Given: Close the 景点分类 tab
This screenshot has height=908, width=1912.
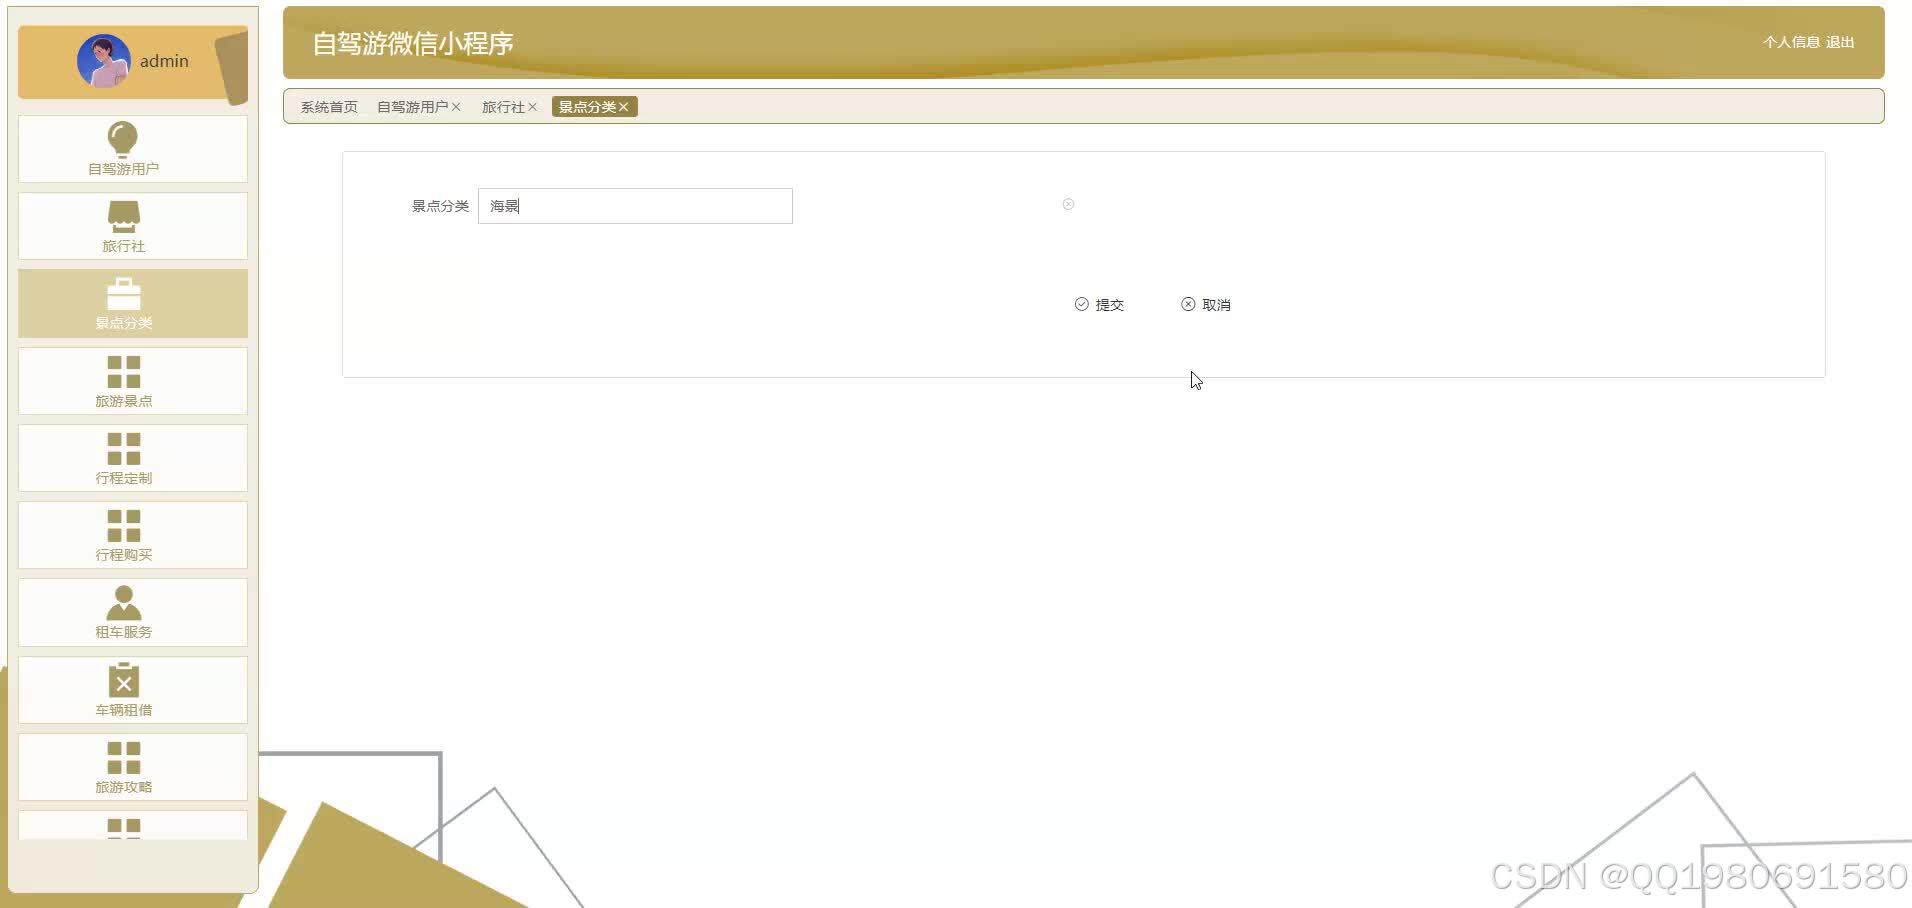Looking at the screenshot, I should pyautogui.click(x=624, y=106).
